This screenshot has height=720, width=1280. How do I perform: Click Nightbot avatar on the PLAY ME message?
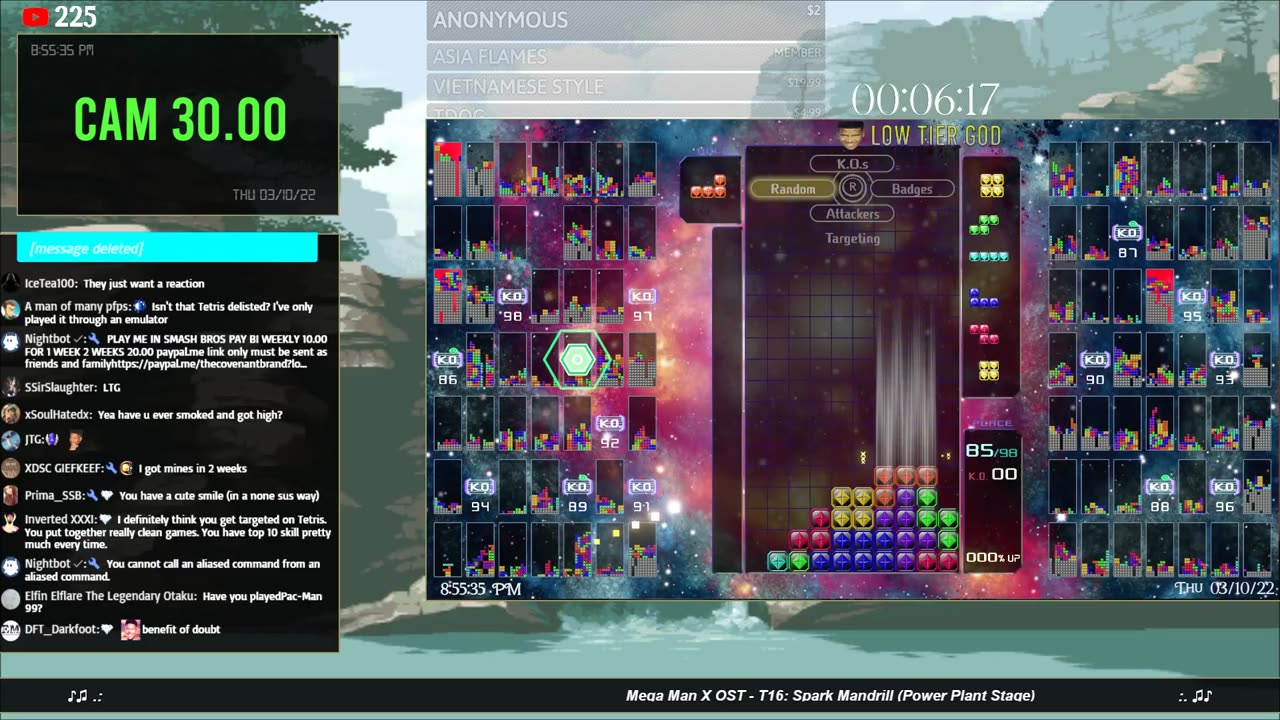[10, 343]
